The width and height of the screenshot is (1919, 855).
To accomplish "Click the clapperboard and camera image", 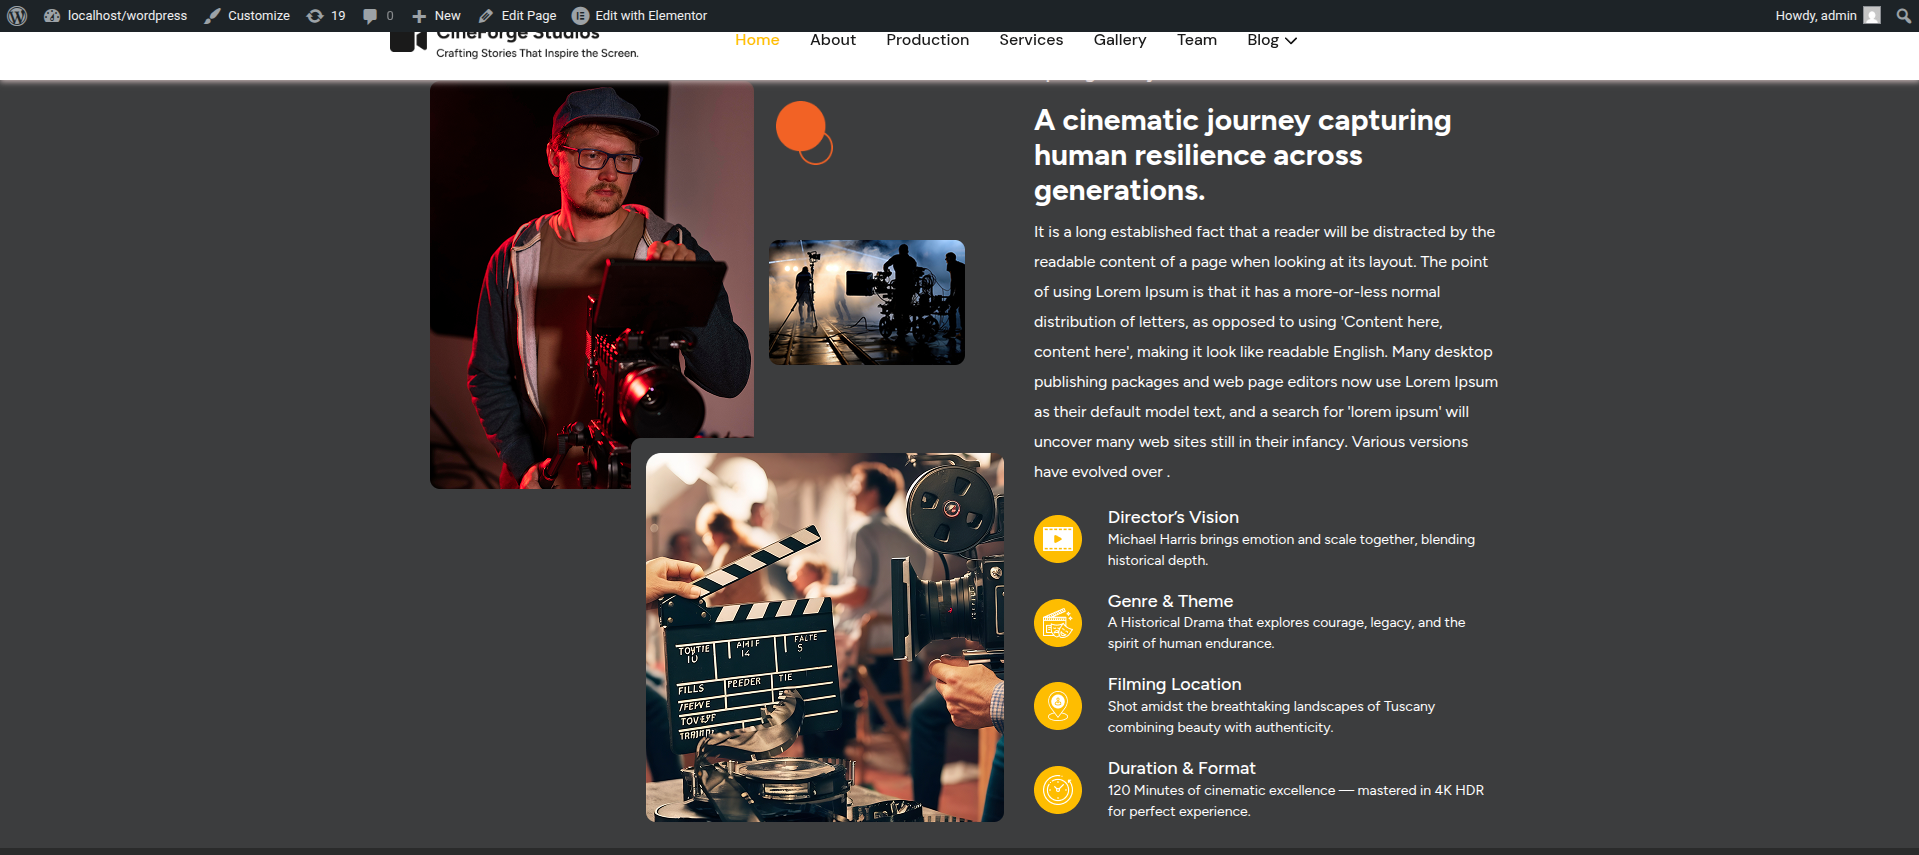I will pos(824,637).
